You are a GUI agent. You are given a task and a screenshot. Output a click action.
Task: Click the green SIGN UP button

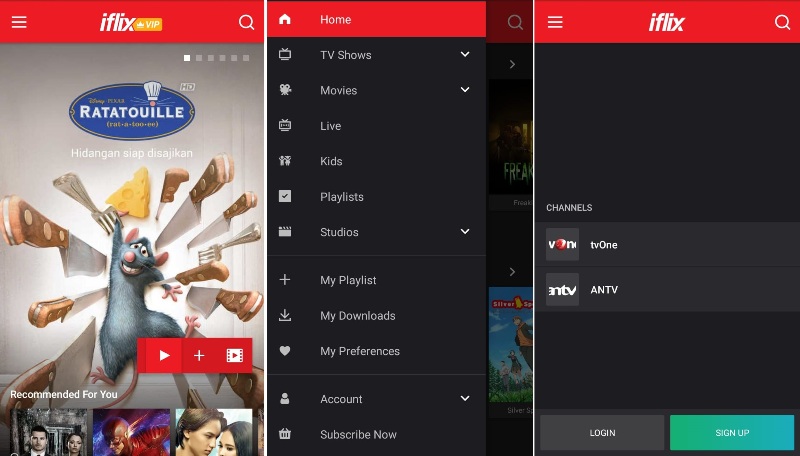tap(732, 433)
